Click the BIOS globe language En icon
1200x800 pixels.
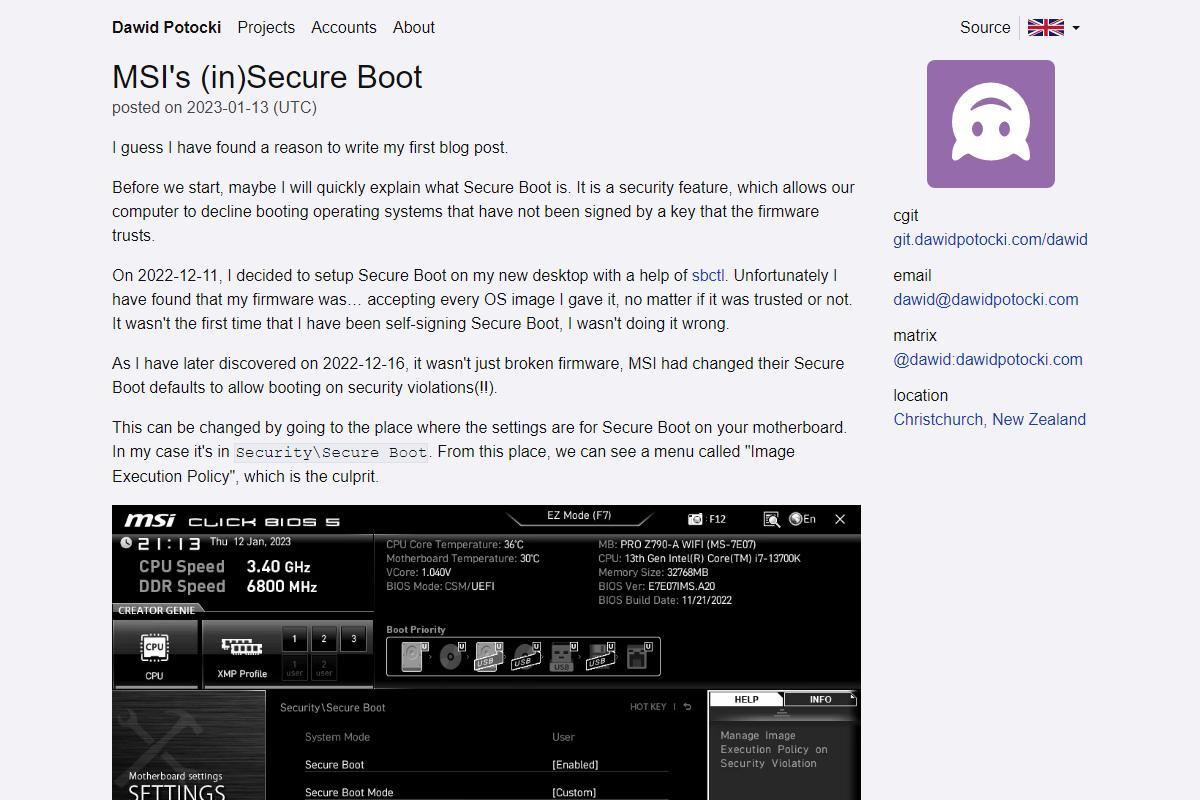802,519
